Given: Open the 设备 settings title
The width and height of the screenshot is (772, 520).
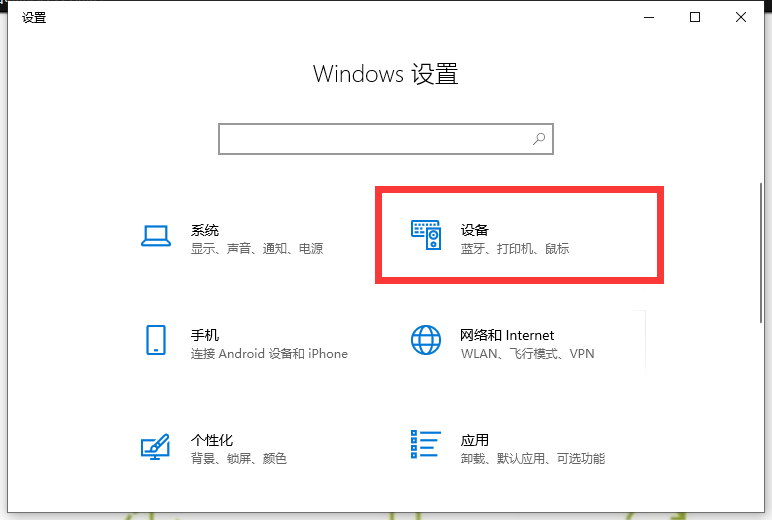Looking at the screenshot, I should click(475, 230).
